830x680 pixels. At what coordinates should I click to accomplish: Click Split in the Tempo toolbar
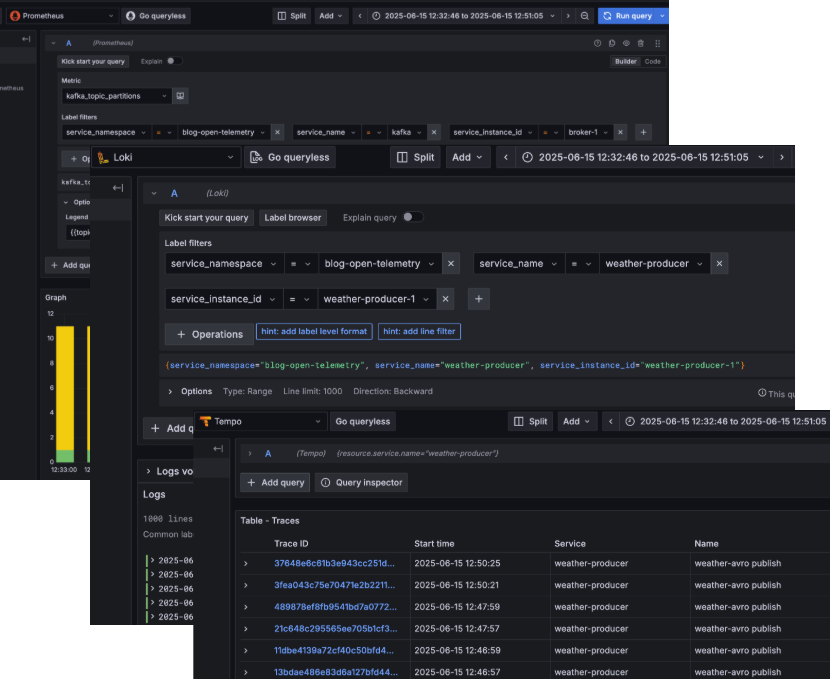pyautogui.click(x=530, y=422)
